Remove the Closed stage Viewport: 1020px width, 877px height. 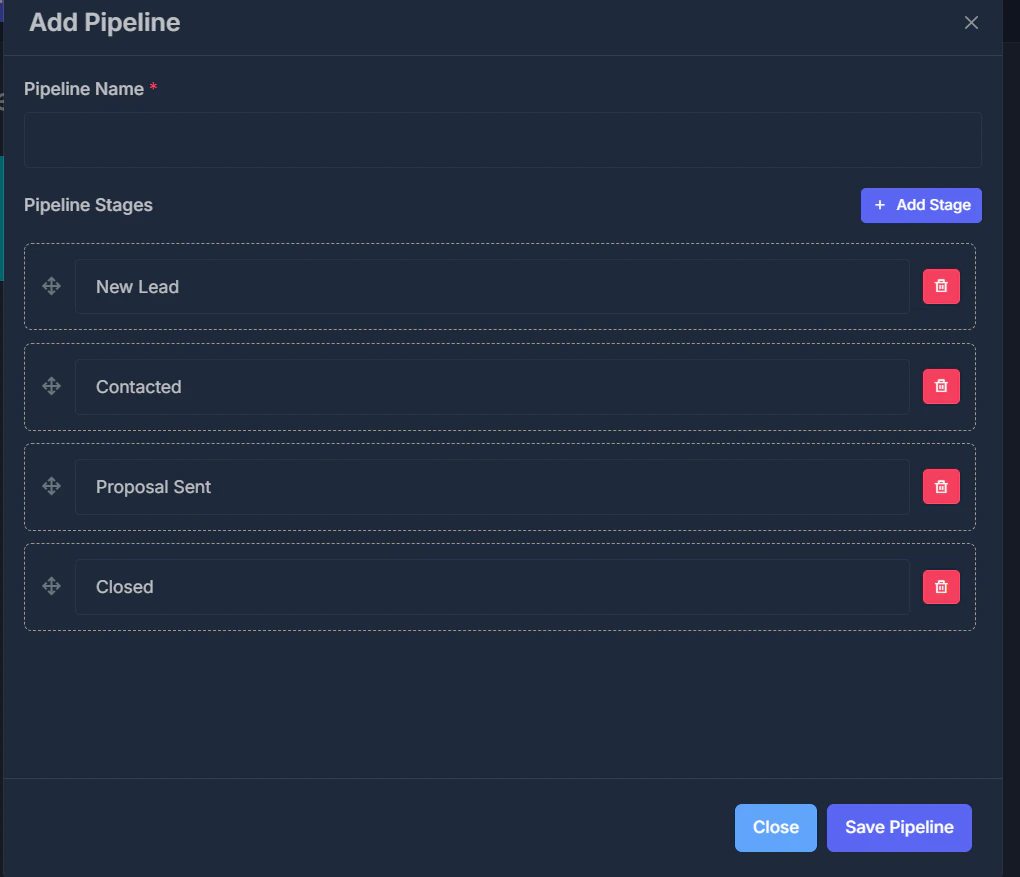940,586
